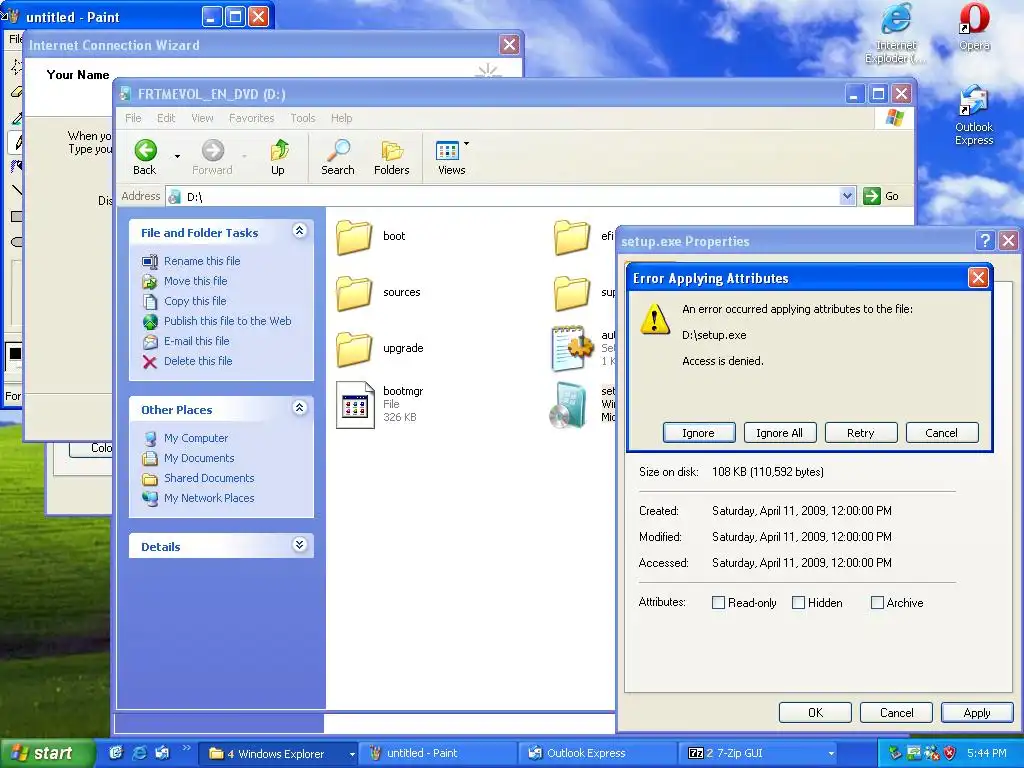Screen dimensions: 1024x768
Task: Click Ignore All in the error dialog
Action: [780, 433]
